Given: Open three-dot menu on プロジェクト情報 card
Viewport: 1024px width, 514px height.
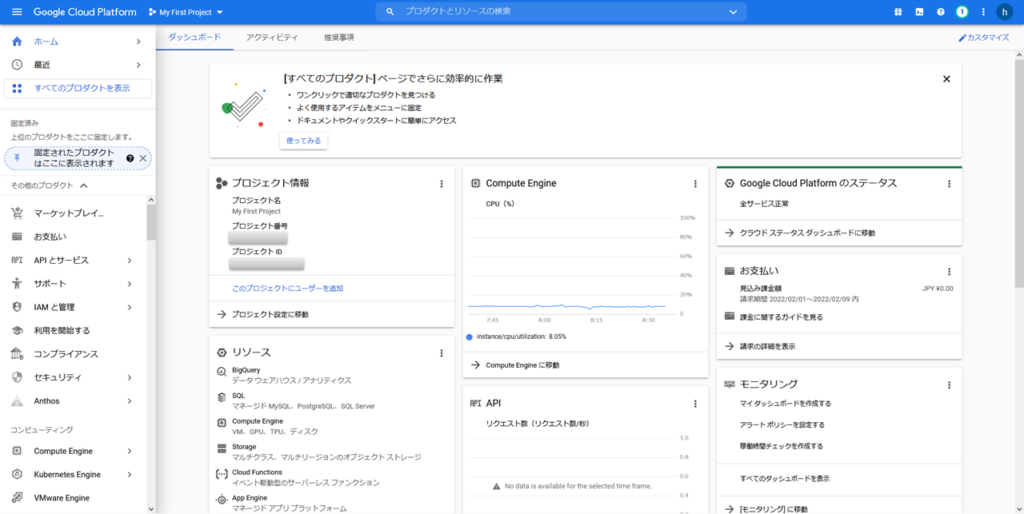Looking at the screenshot, I should 441,184.
